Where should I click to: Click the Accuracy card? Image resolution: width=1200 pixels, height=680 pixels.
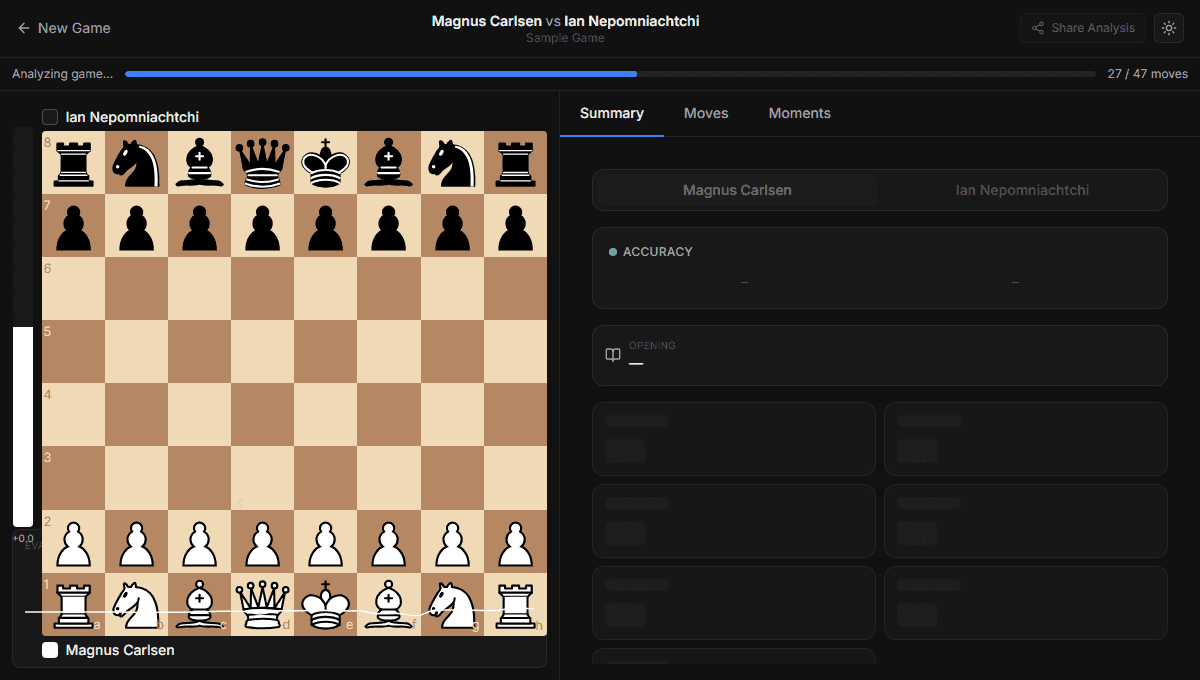tap(880, 268)
